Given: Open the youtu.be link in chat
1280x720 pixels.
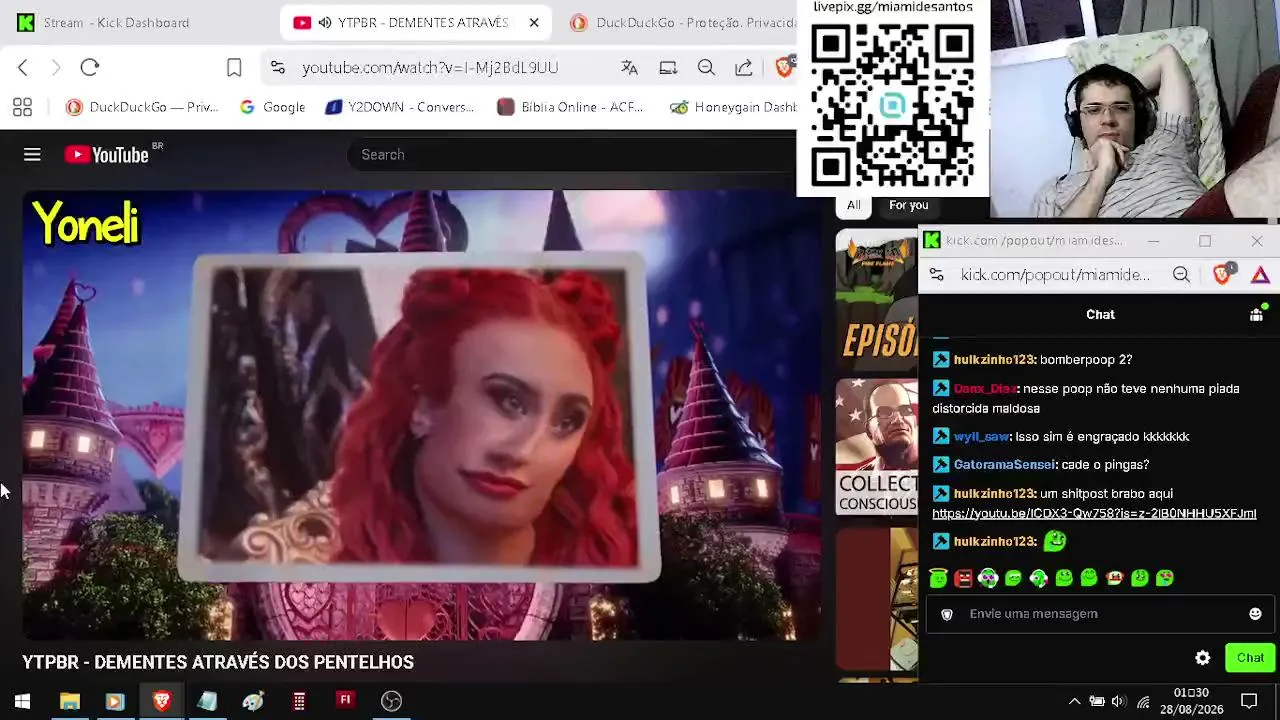Looking at the screenshot, I should pyautogui.click(x=1094, y=513).
